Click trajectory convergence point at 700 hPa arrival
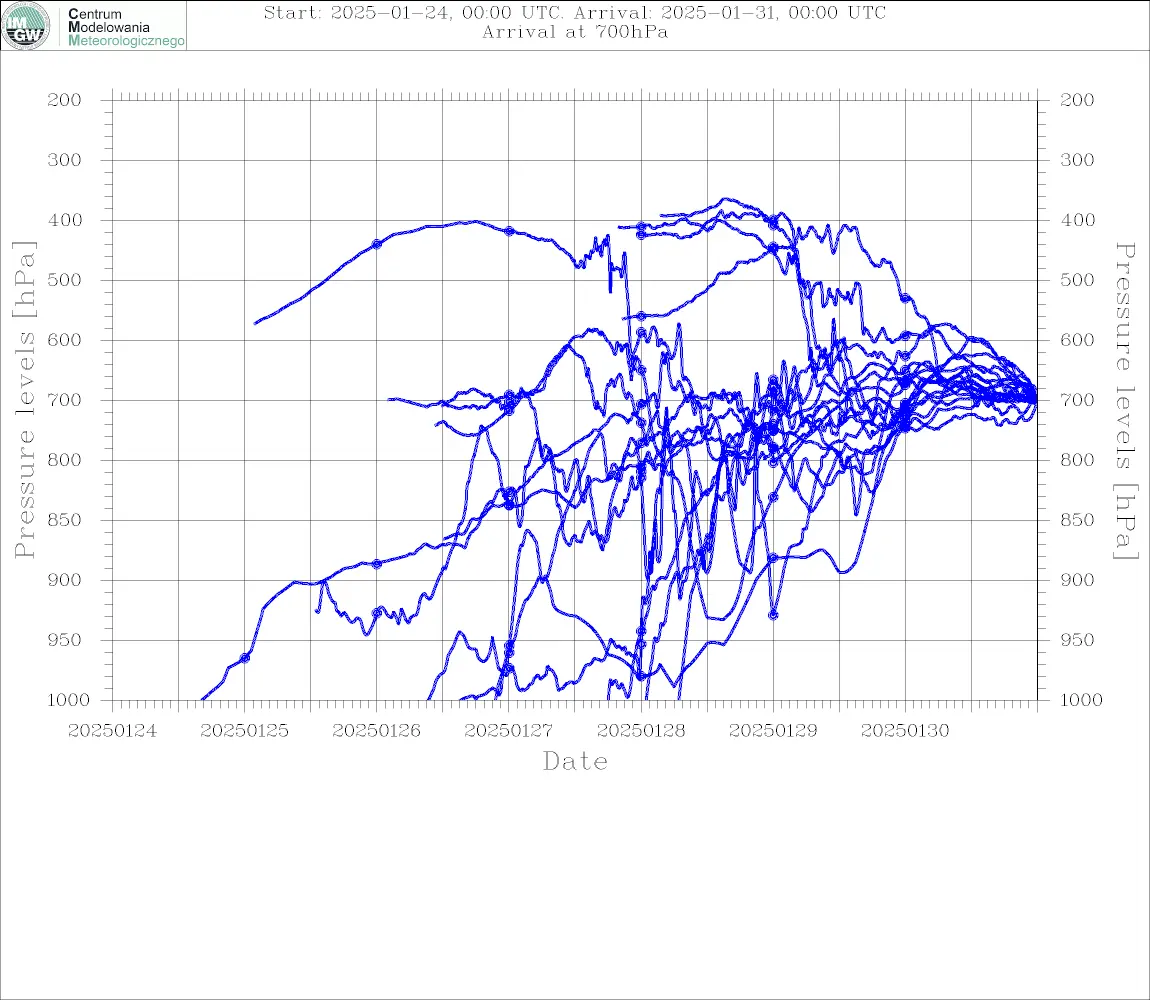1150x1000 pixels. (1035, 398)
